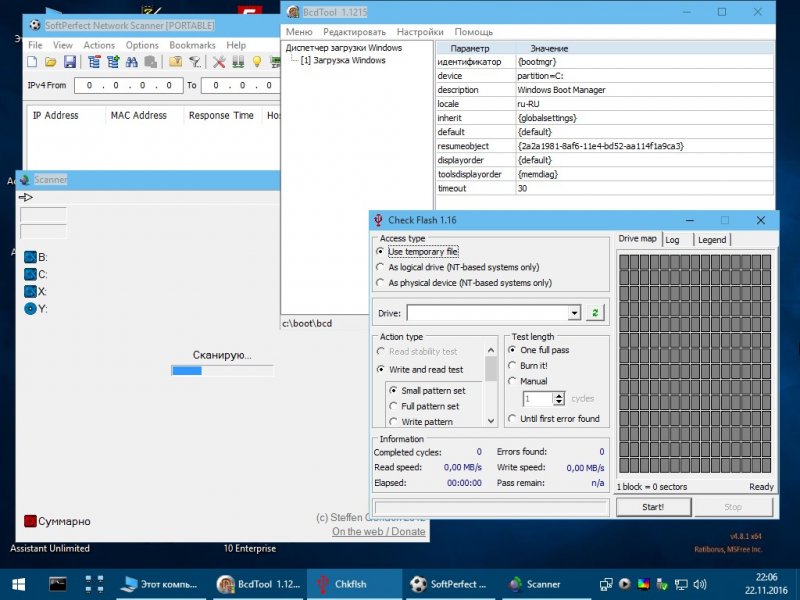Image resolution: width=800 pixels, height=600 pixels.
Task: Switch to BcdTool from the taskbar
Action: [259, 584]
